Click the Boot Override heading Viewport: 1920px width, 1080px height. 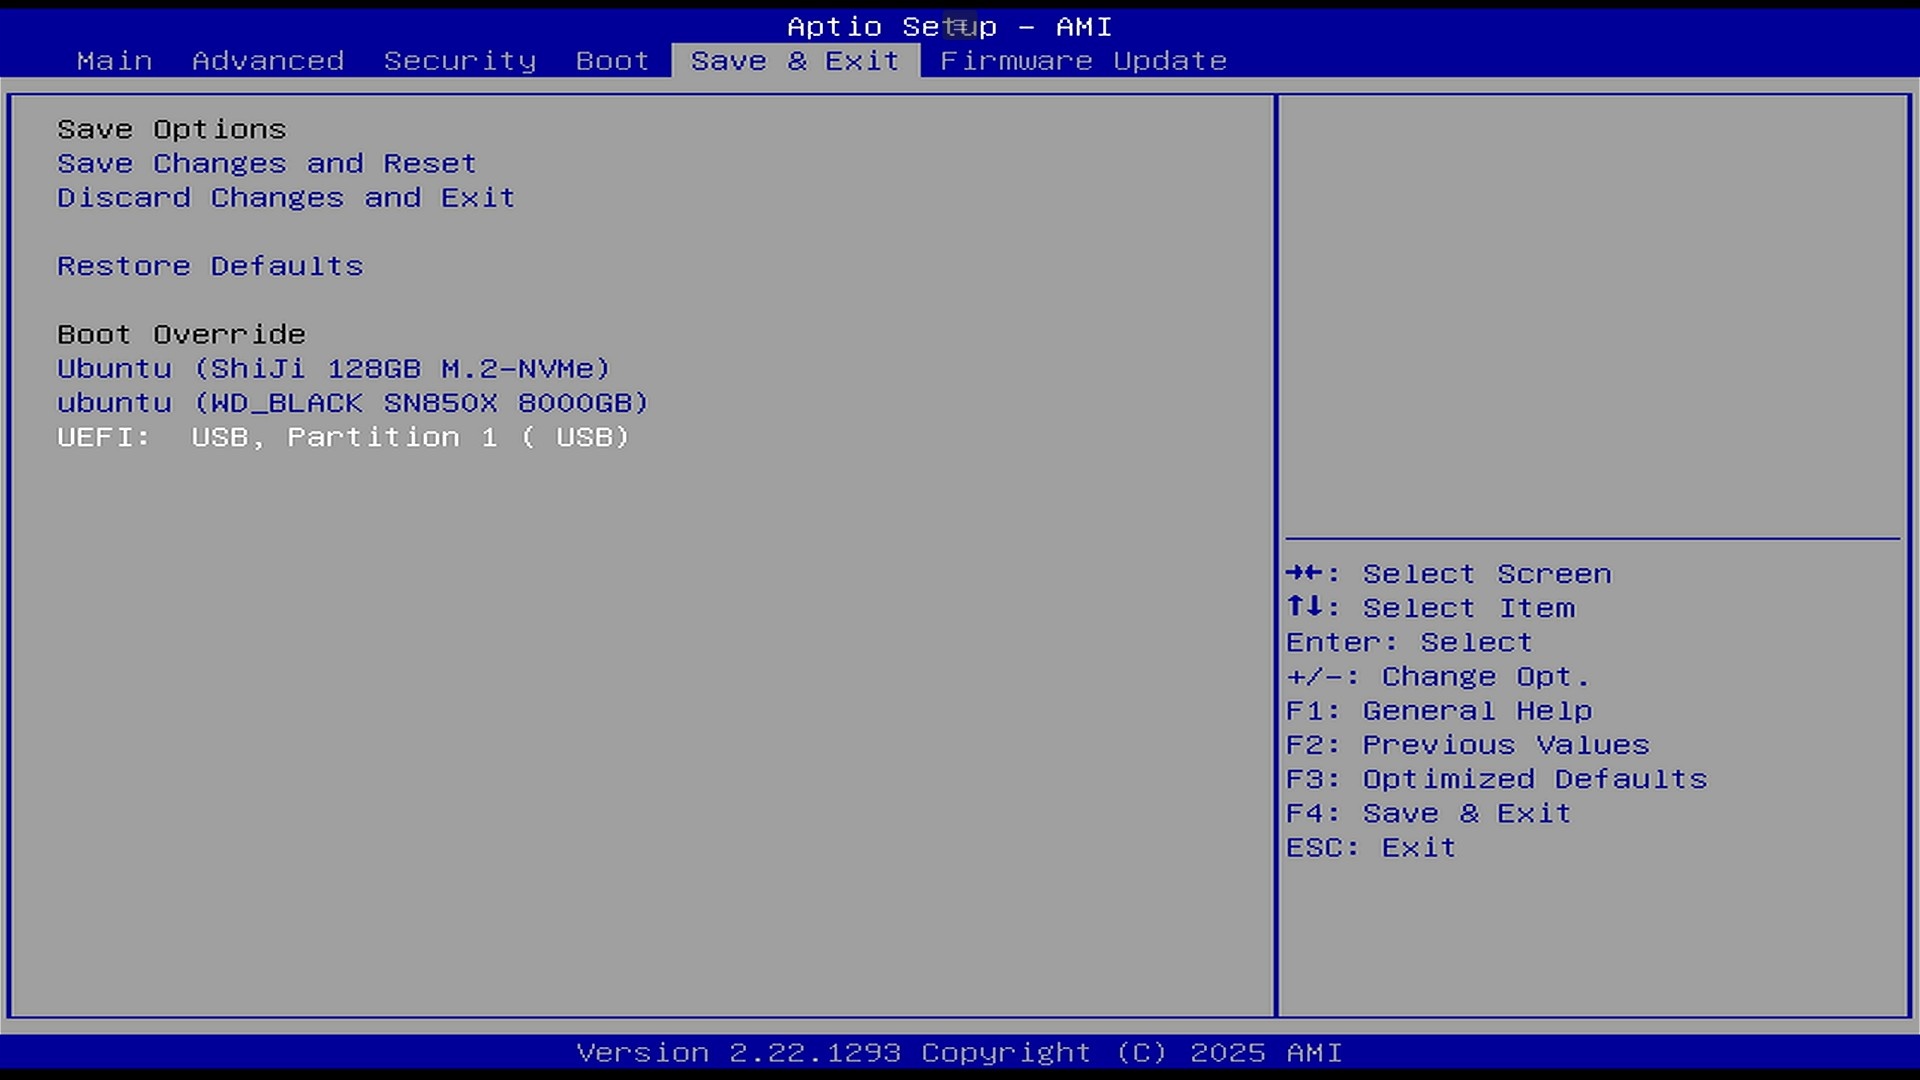(x=181, y=334)
